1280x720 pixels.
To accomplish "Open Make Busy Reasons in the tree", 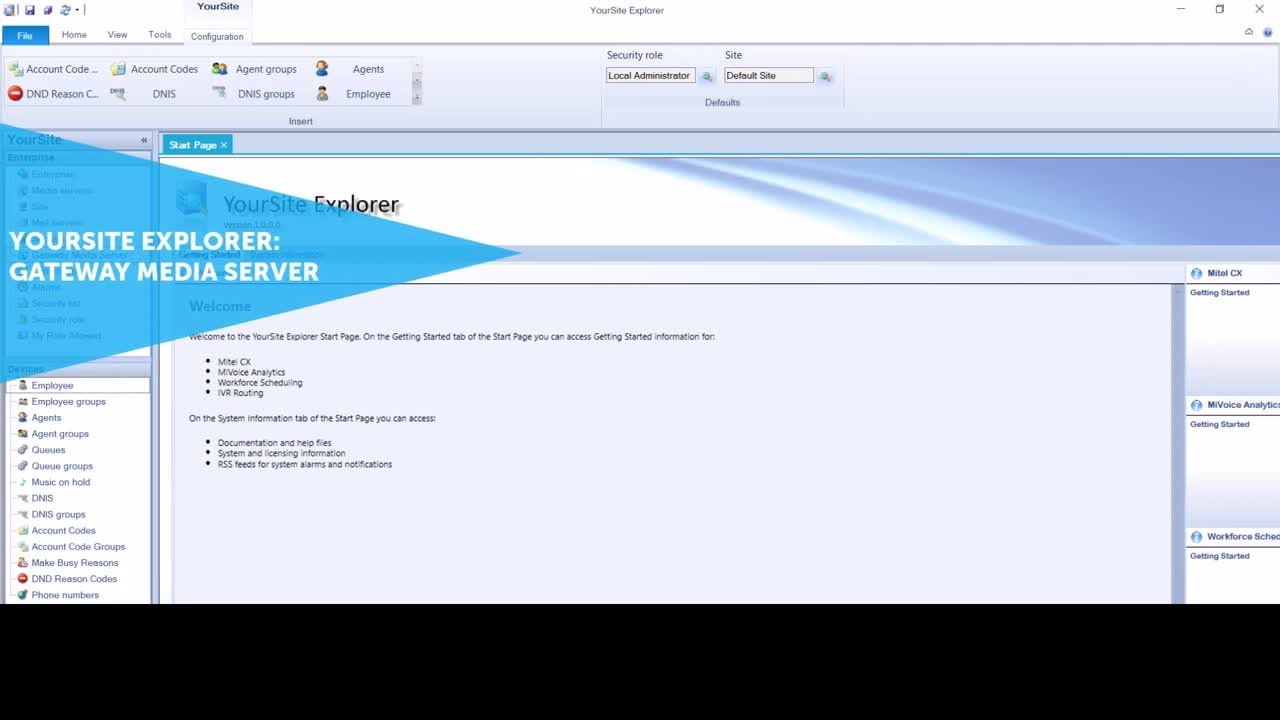I will tap(74, 563).
